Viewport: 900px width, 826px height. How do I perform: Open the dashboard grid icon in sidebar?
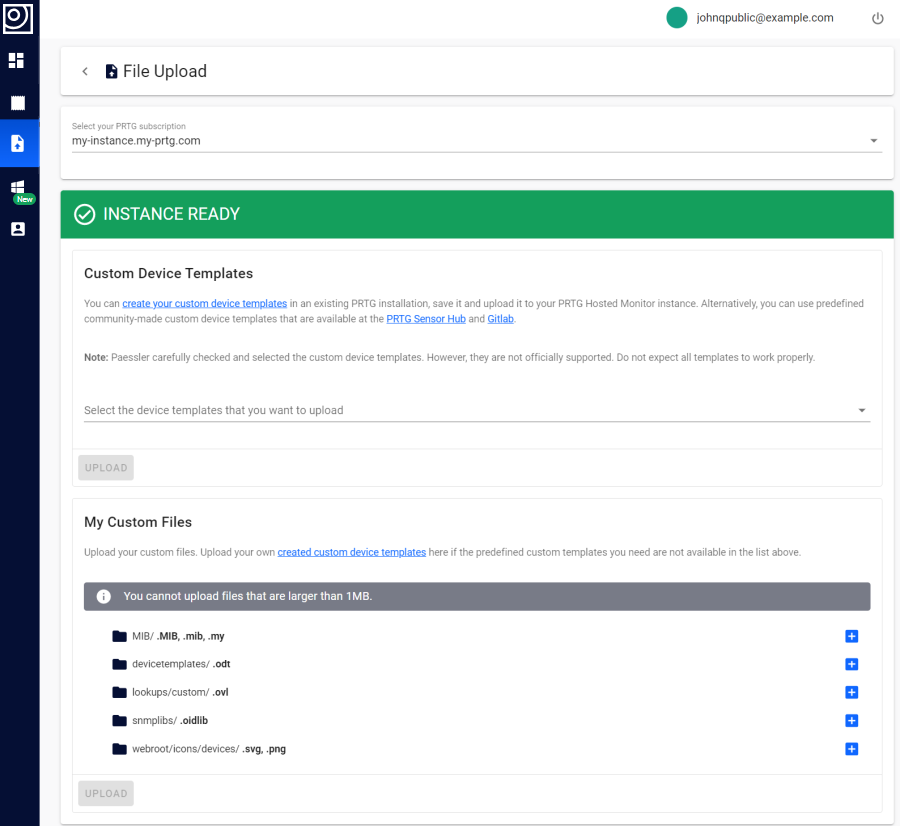coord(16,61)
